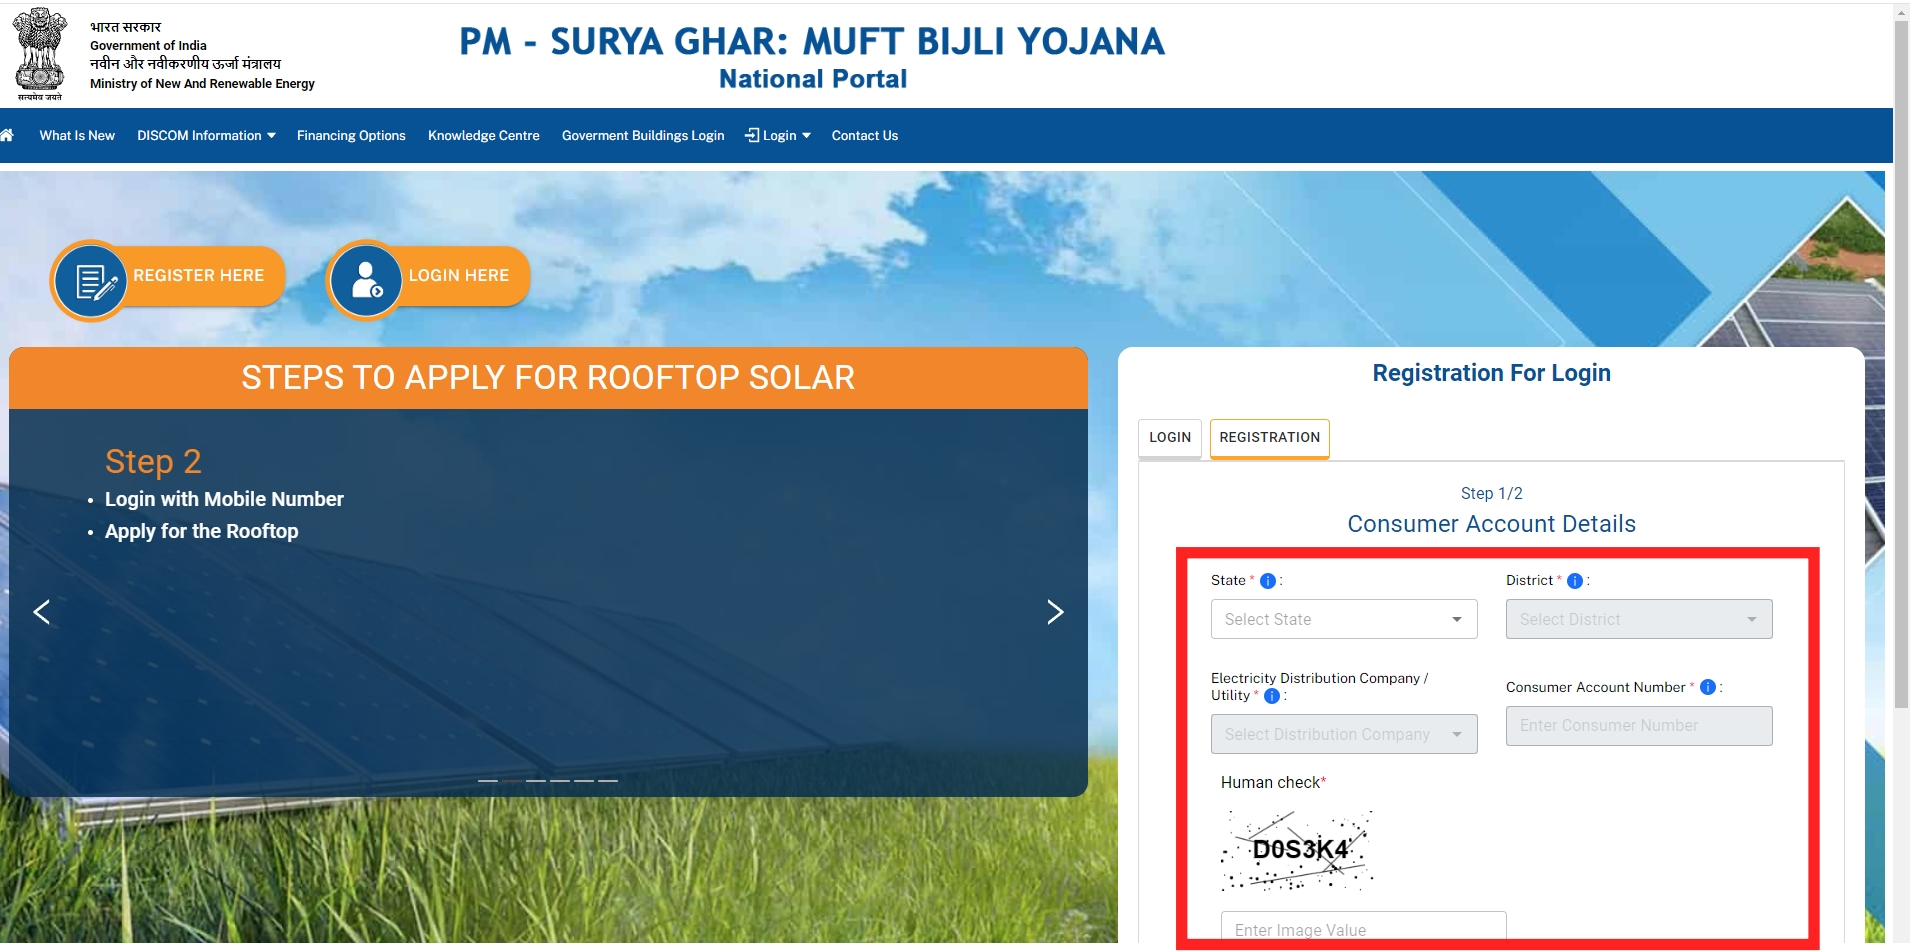Go to previous slide with left arrow
The image size is (1910, 951).
click(42, 612)
